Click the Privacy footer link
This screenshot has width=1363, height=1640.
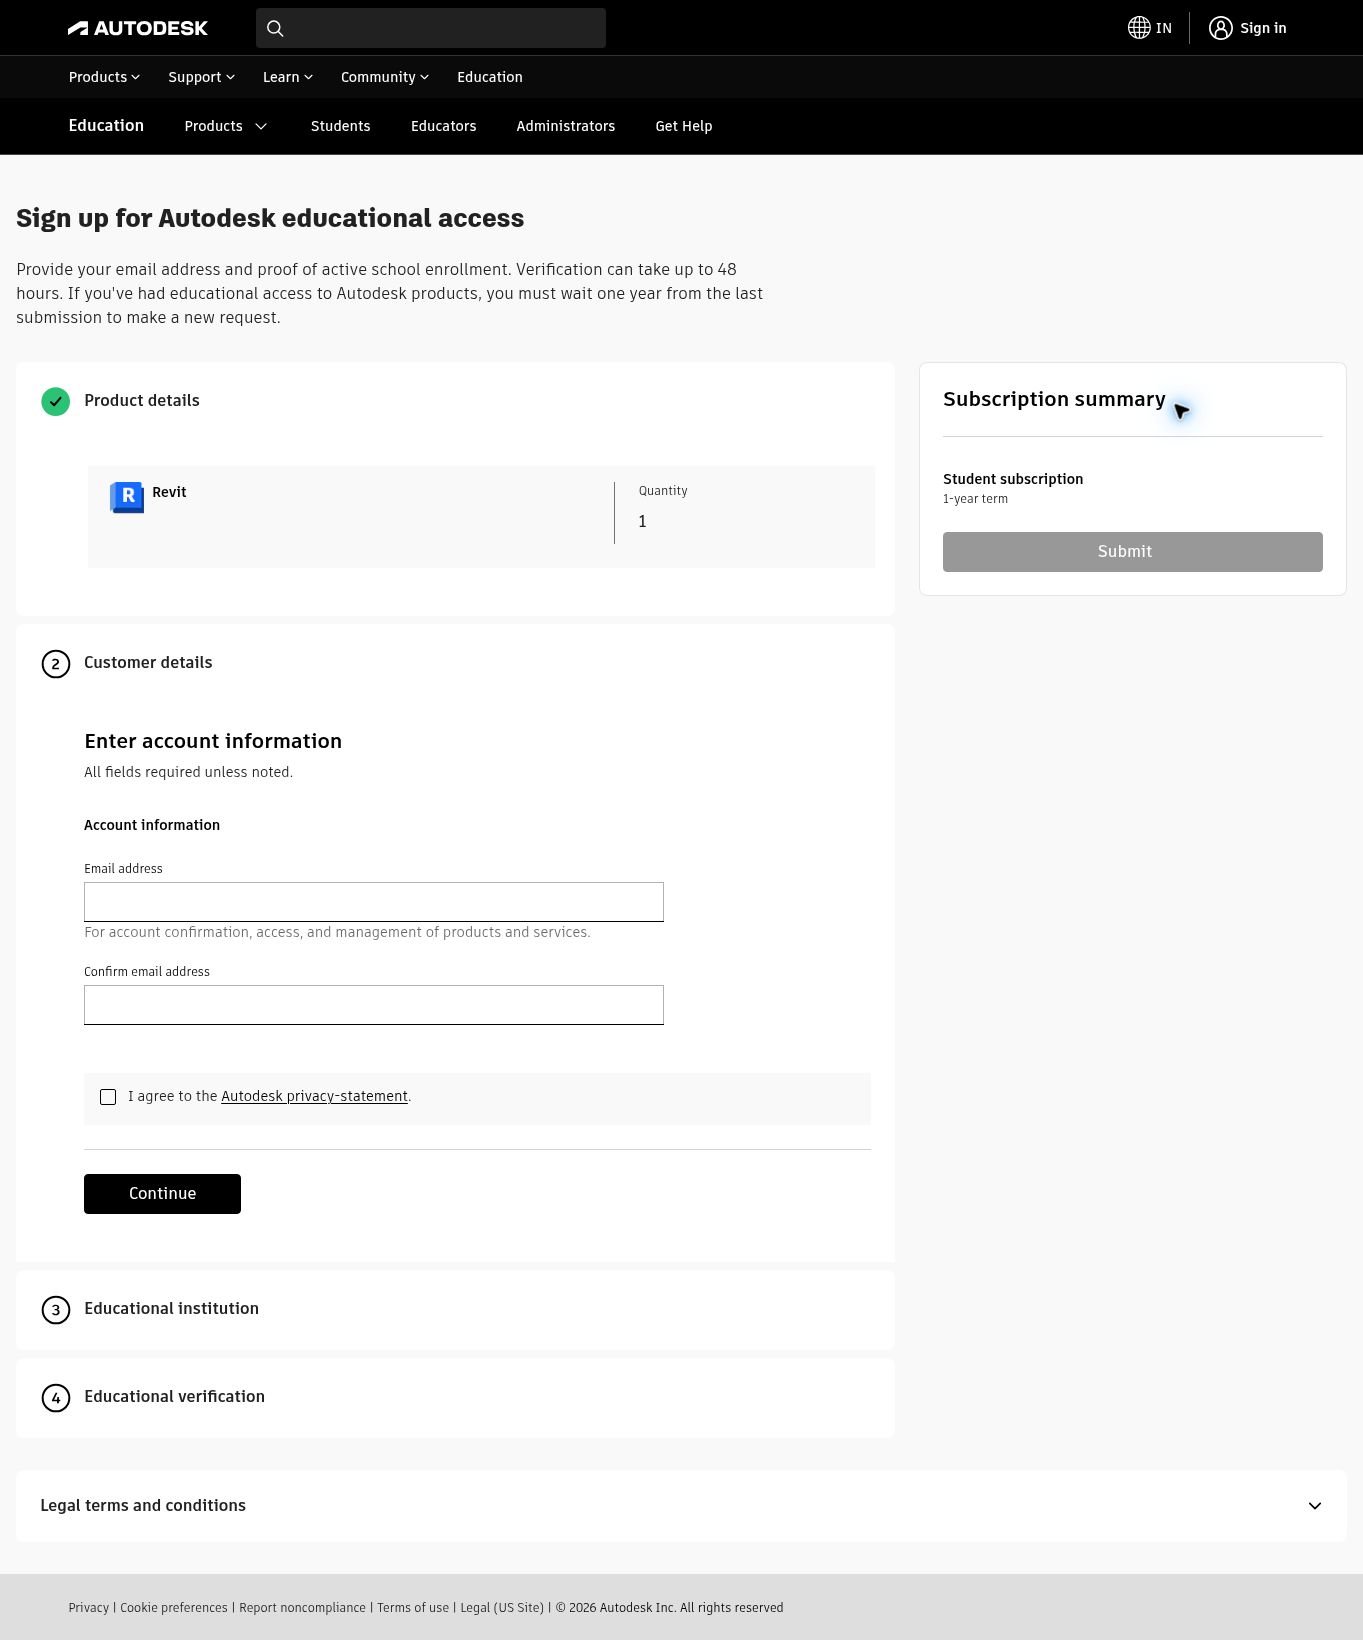tap(88, 1608)
